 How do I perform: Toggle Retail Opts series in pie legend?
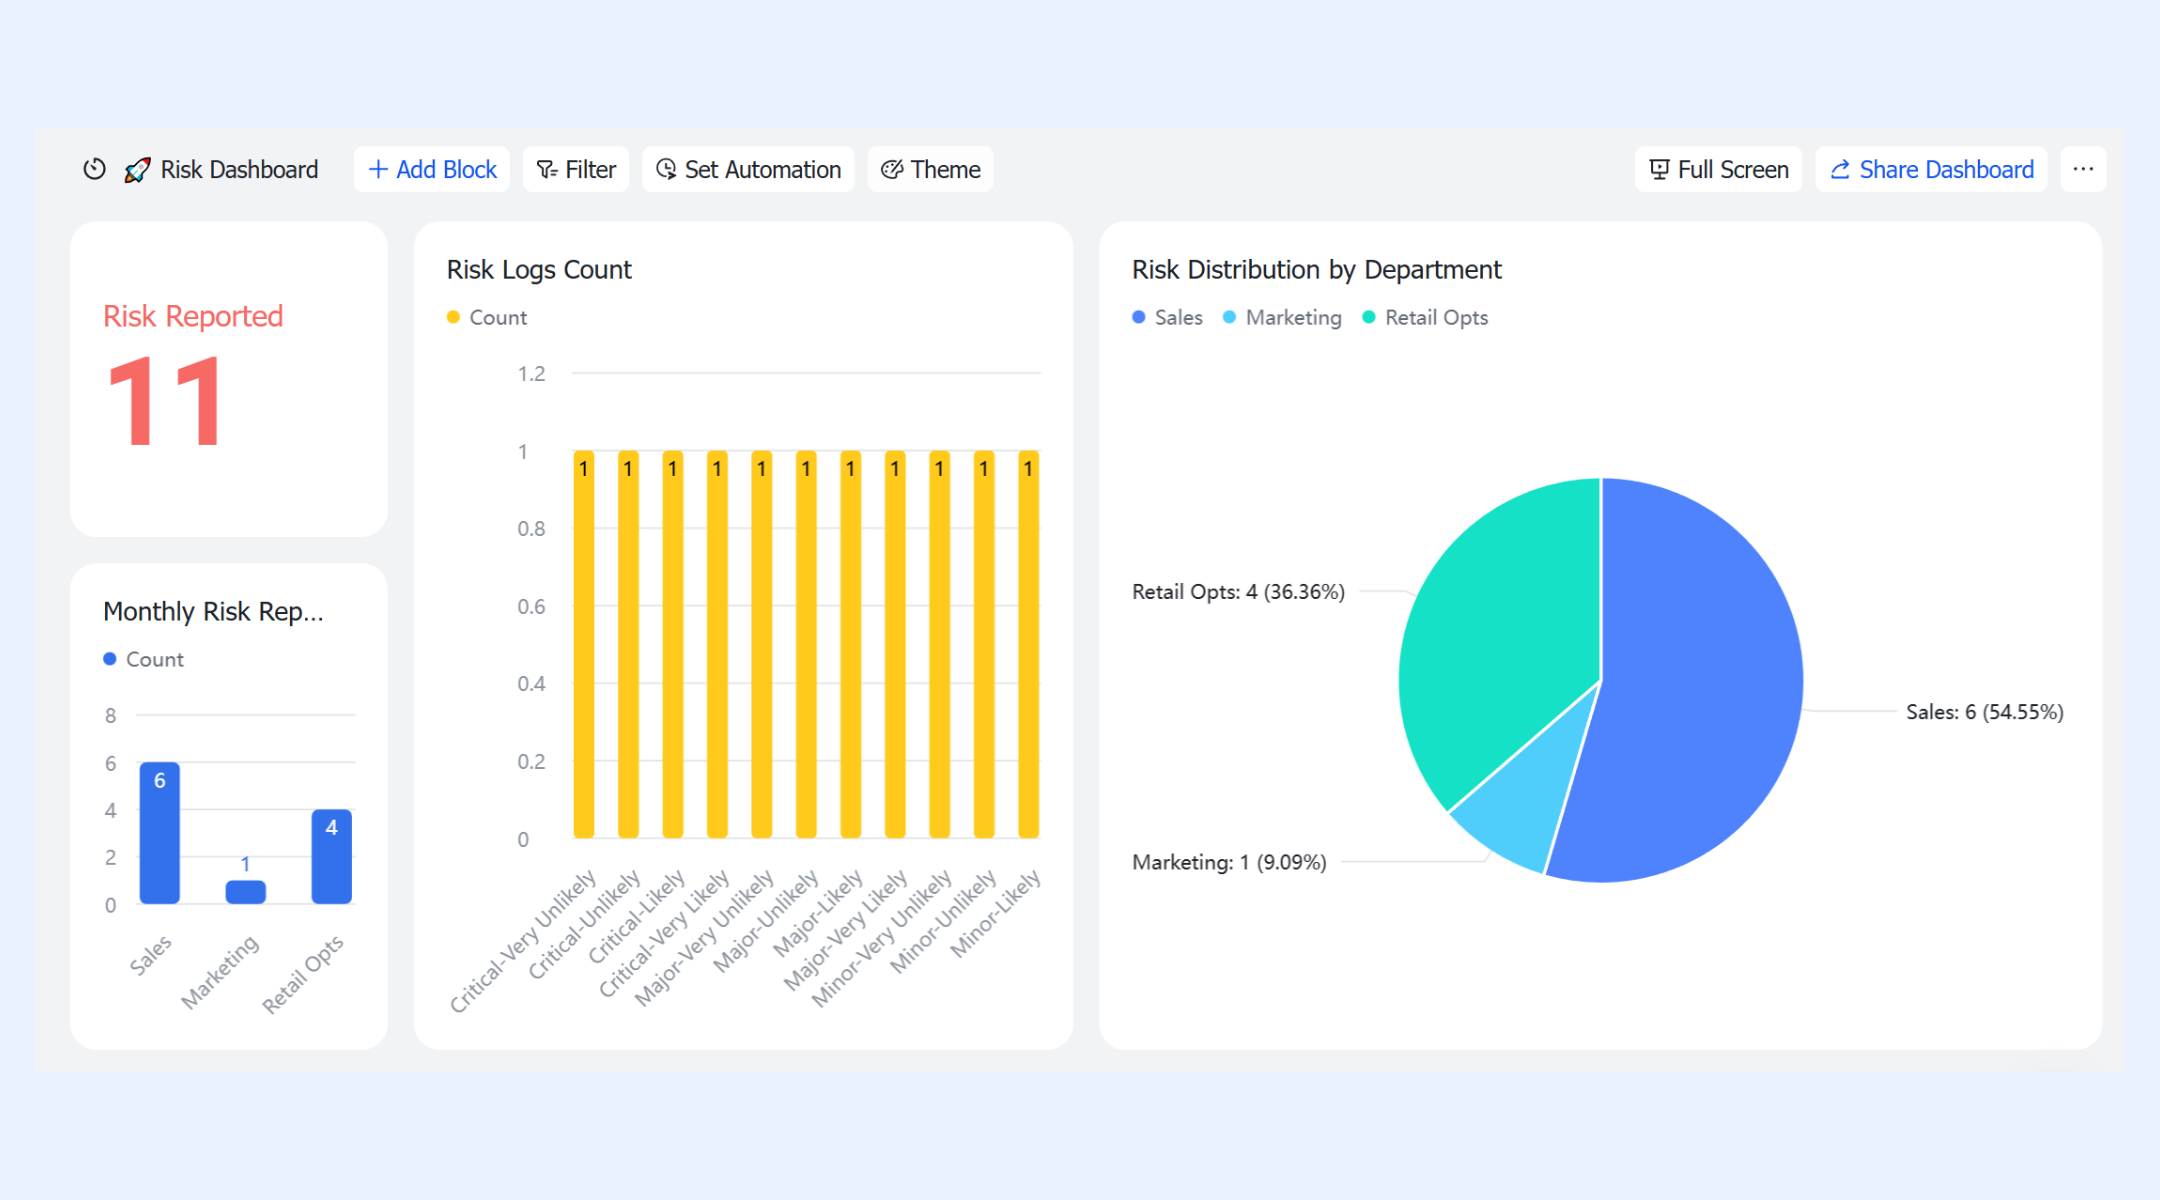click(1425, 317)
